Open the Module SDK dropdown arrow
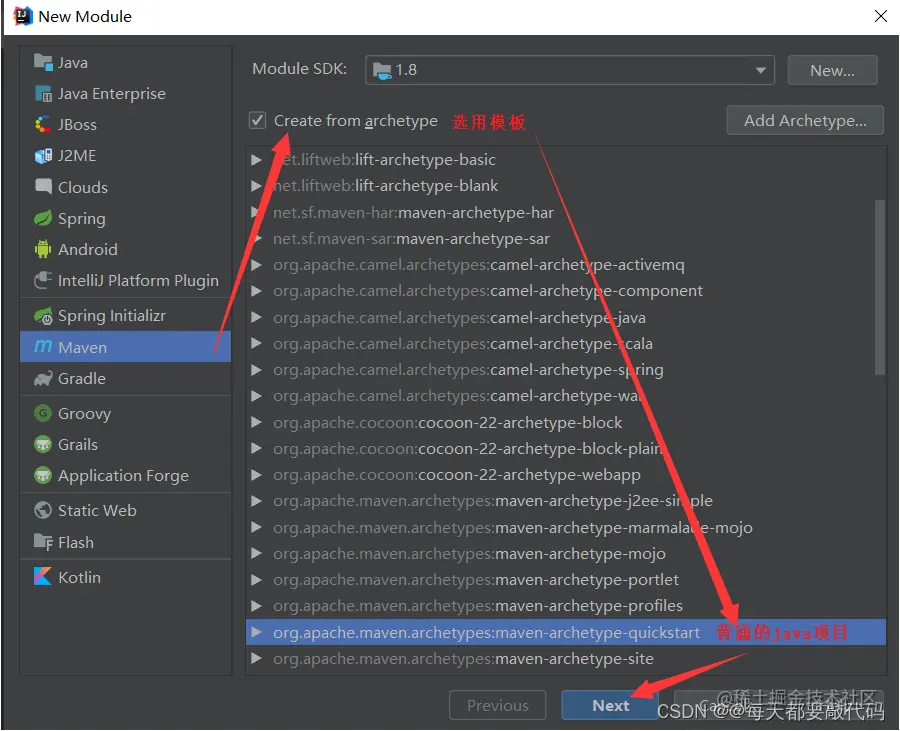Viewport: 900px width, 731px height. [x=761, y=70]
